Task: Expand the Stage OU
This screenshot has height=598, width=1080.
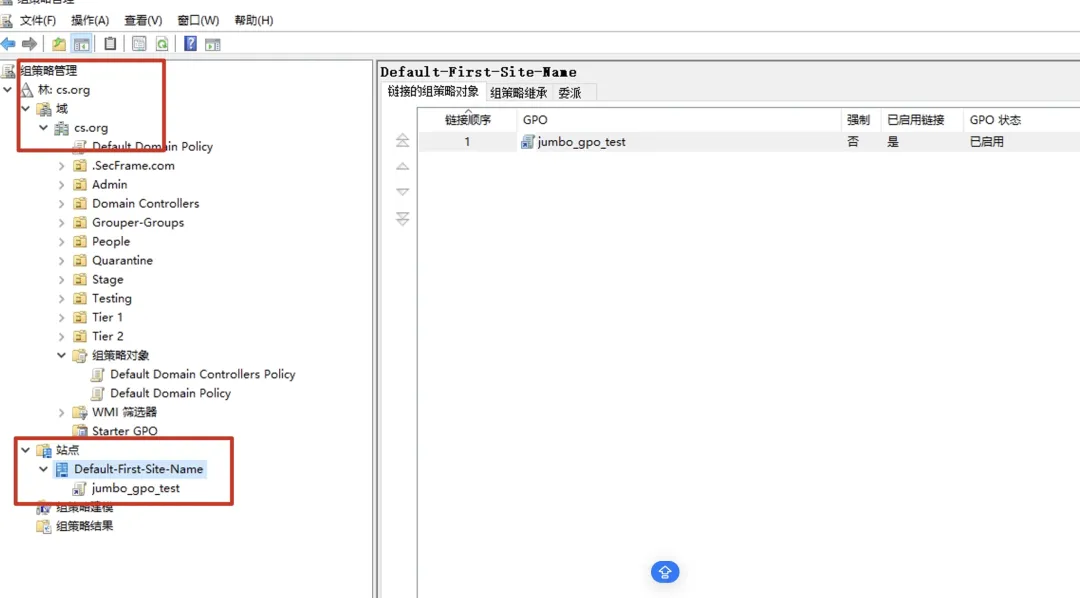Action: coord(61,280)
